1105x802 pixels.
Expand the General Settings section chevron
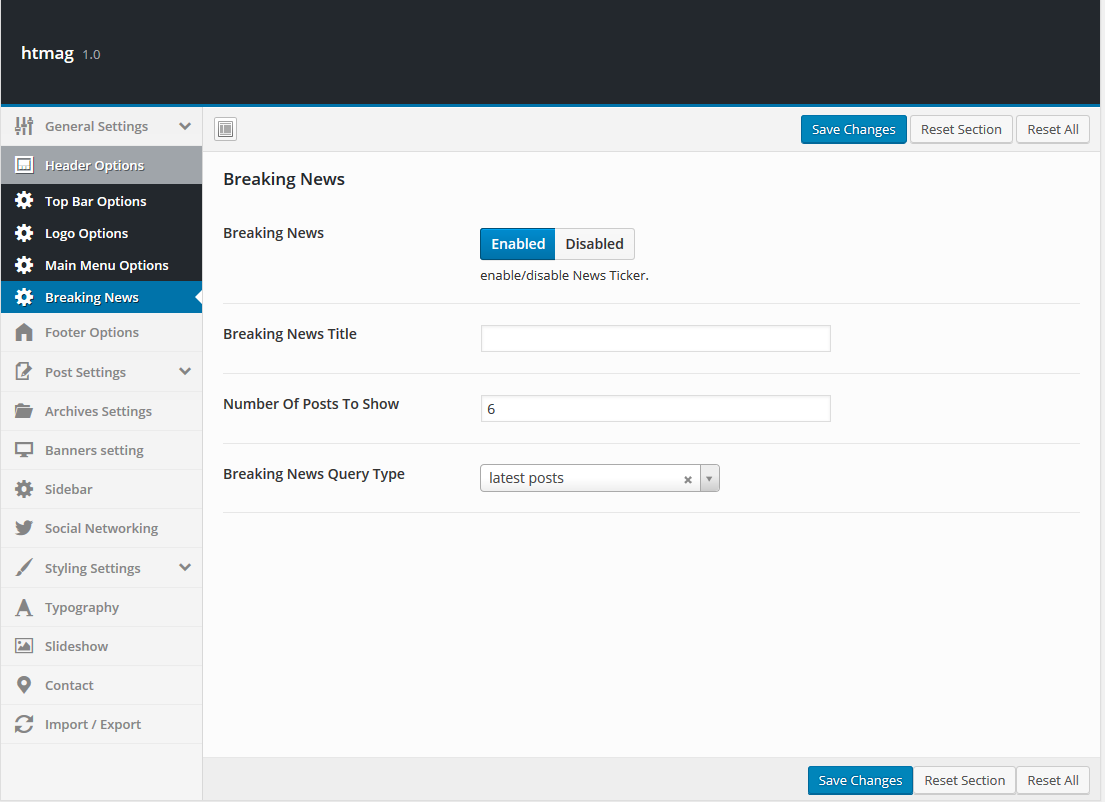(x=185, y=126)
